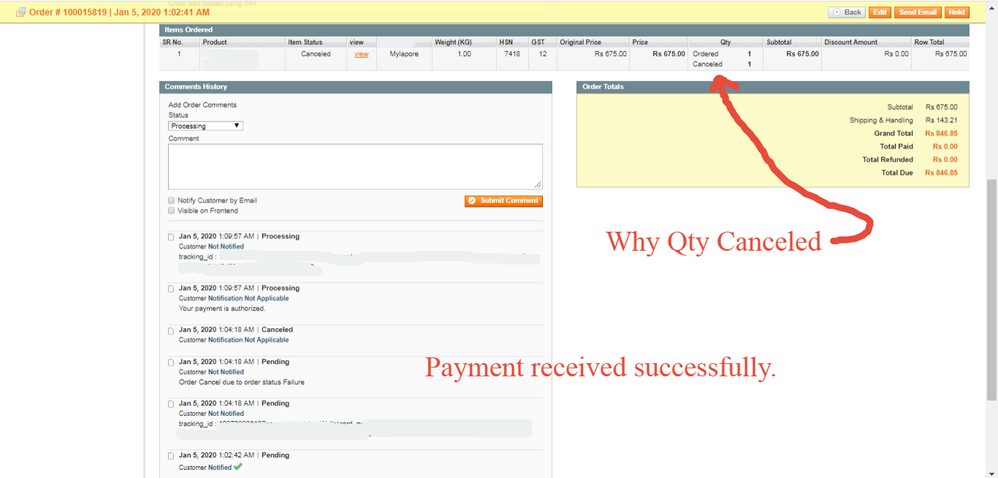Viewport: 998px width, 478px height.
Task: Click the orange Edit button
Action: (x=880, y=12)
